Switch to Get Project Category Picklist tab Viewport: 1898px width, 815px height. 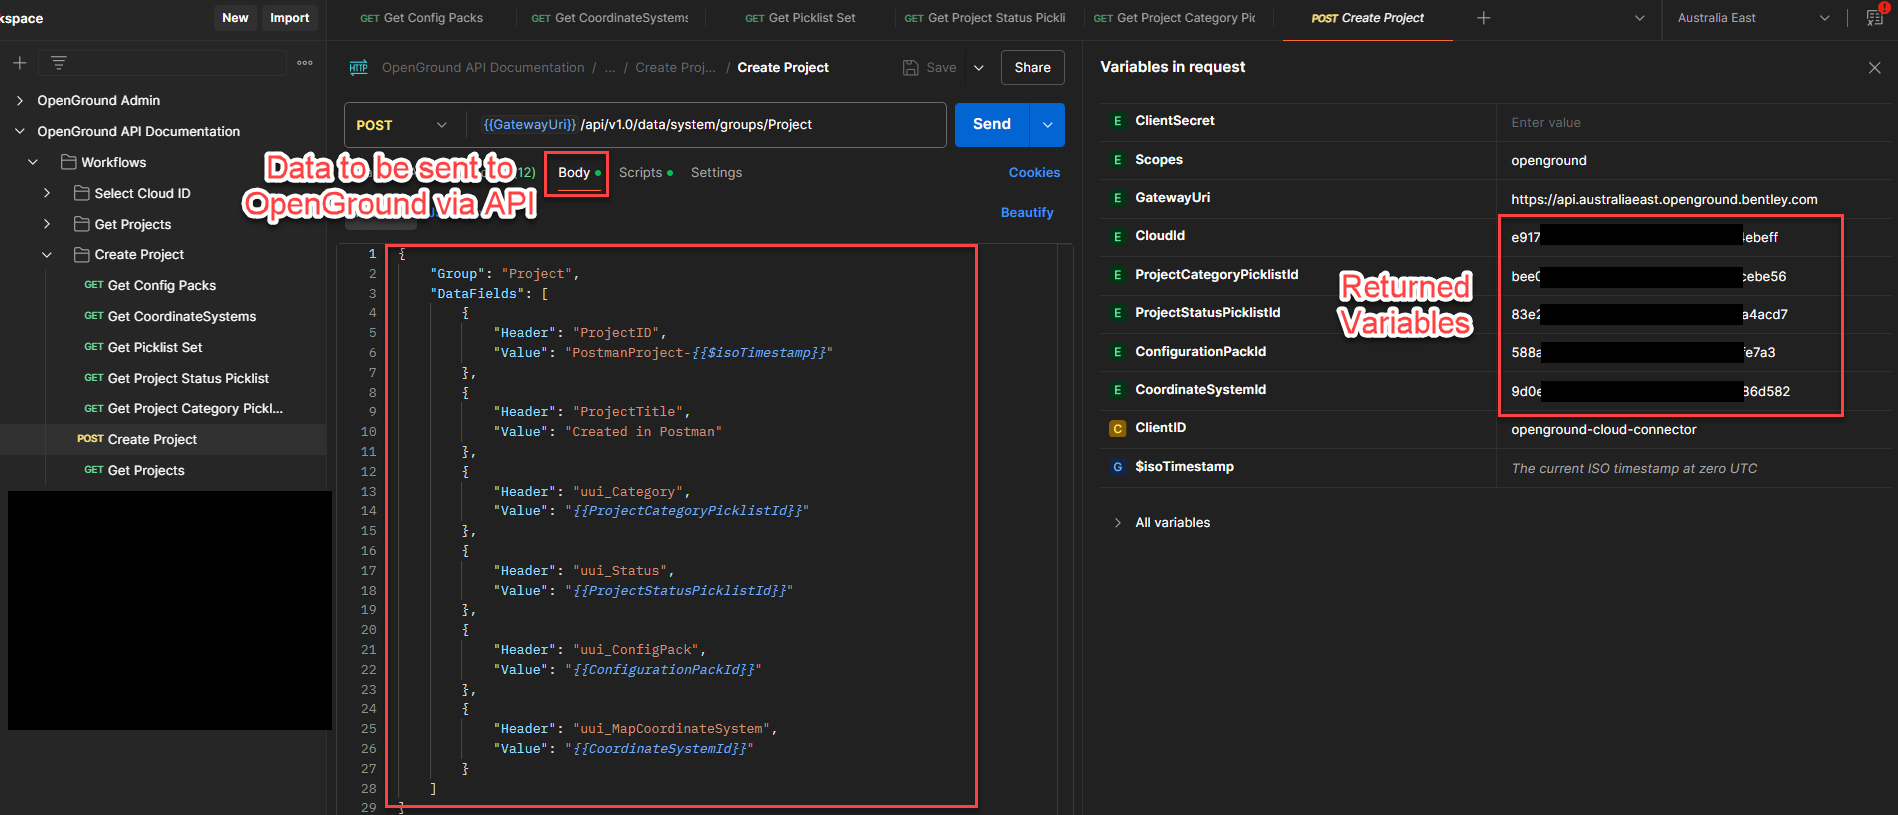point(1175,18)
